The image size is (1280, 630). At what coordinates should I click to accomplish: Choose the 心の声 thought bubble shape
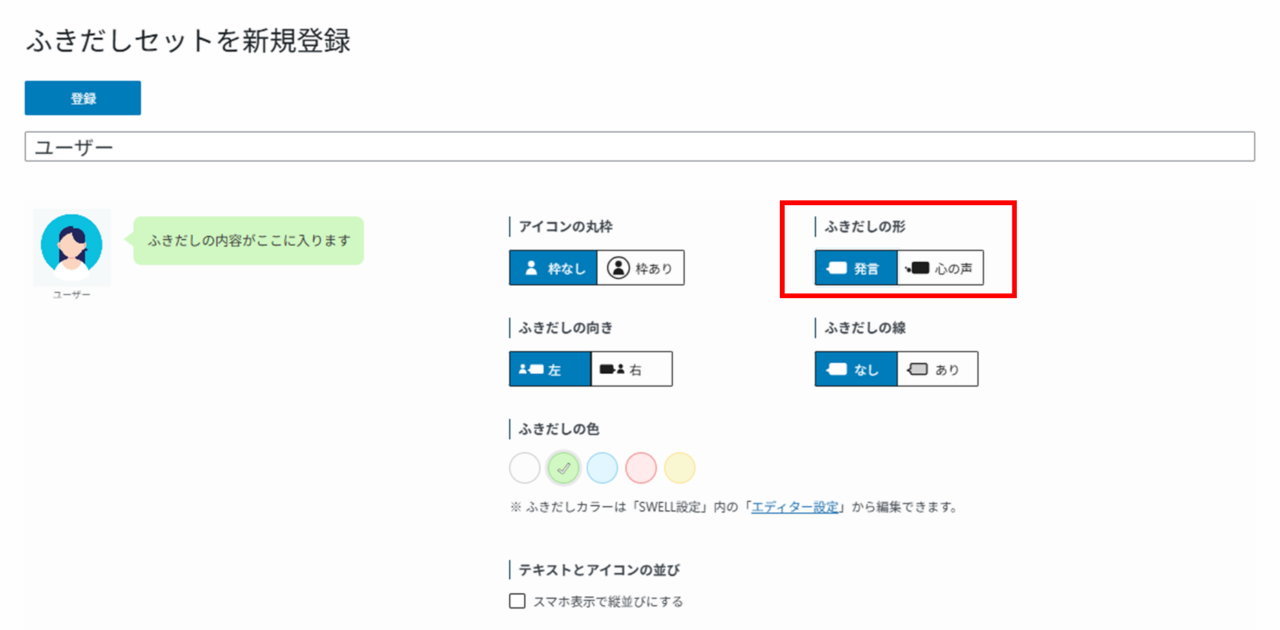[x=940, y=268]
